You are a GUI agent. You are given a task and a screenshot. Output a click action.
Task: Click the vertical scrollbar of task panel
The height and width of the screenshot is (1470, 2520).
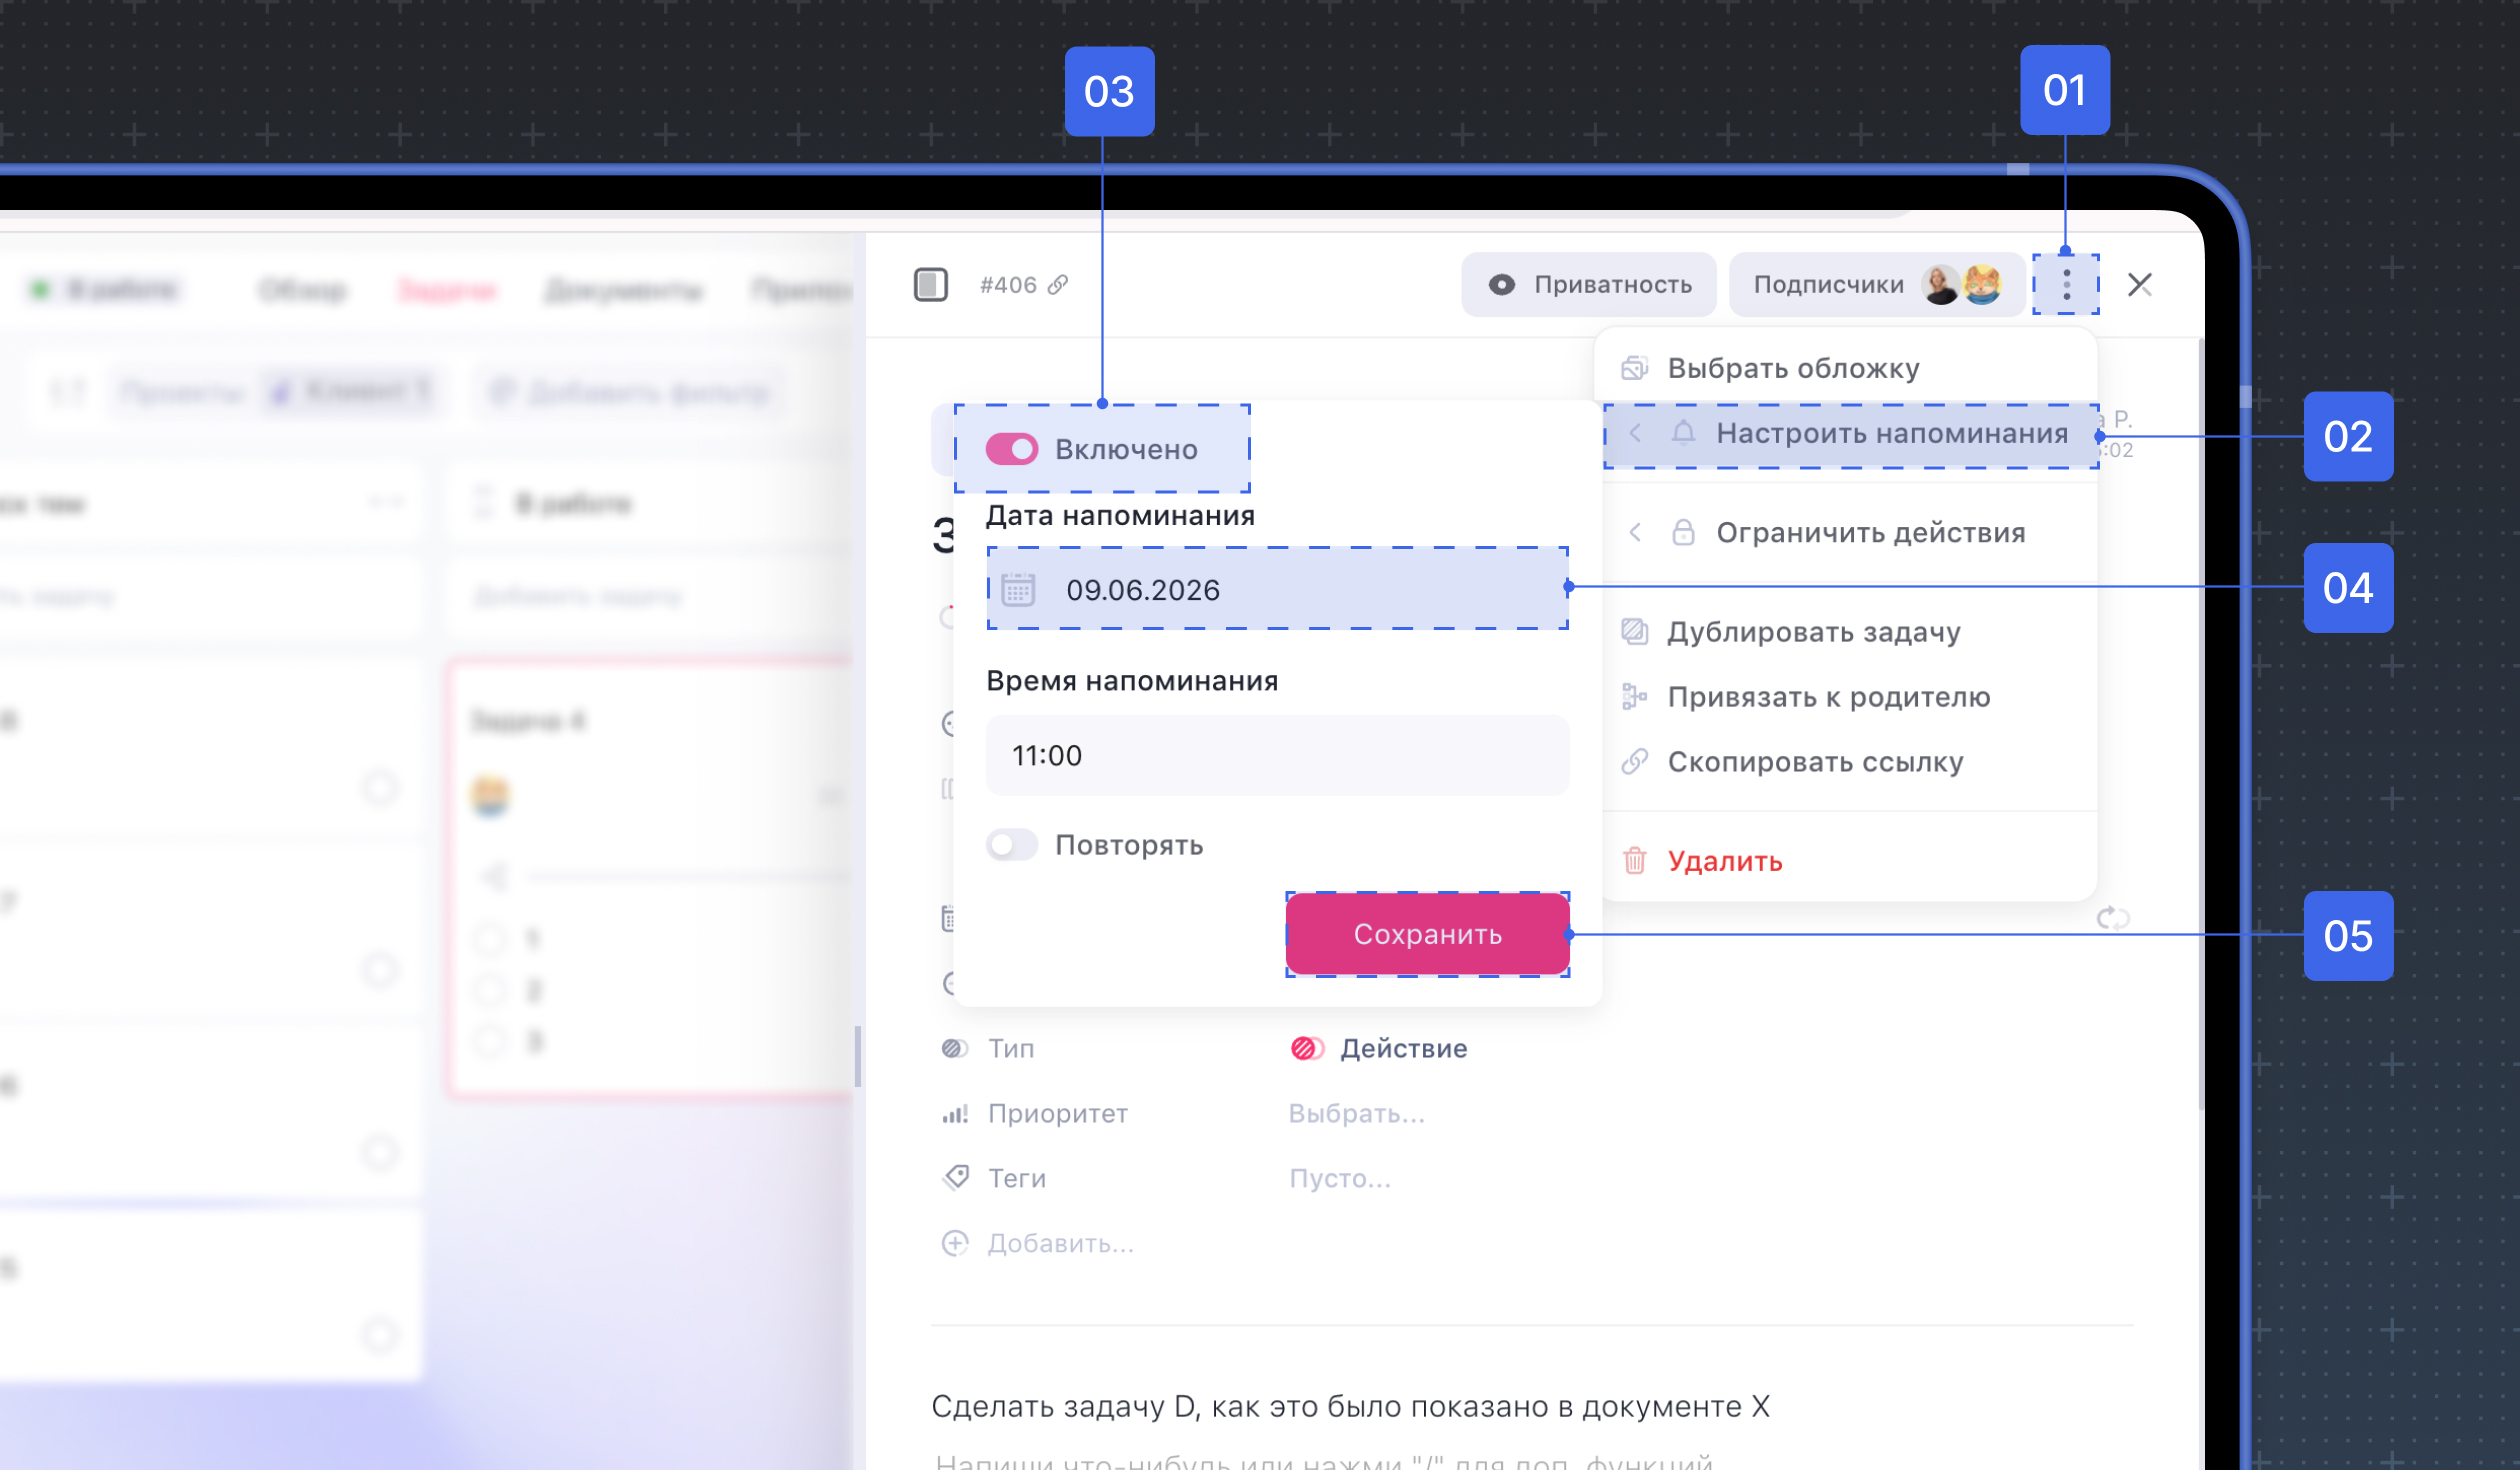[2201, 725]
